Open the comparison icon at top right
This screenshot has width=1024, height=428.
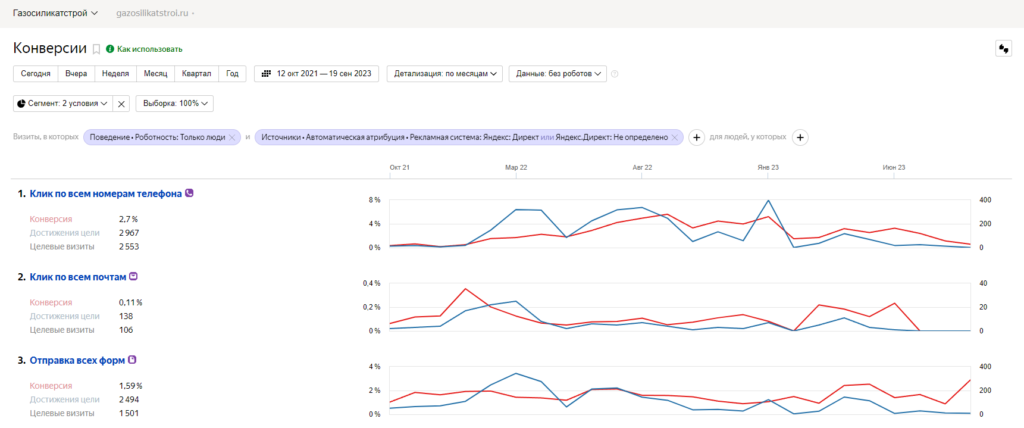tap(1002, 48)
